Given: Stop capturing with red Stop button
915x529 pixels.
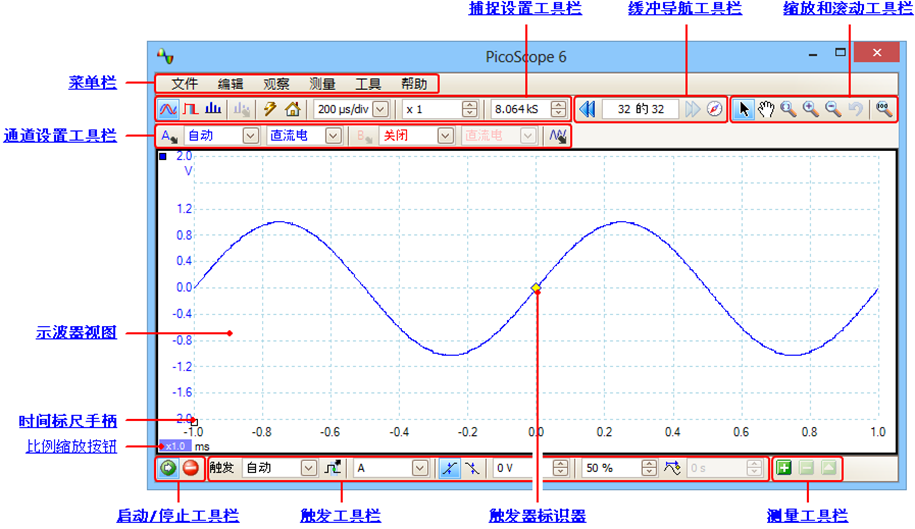Looking at the screenshot, I should tap(190, 468).
